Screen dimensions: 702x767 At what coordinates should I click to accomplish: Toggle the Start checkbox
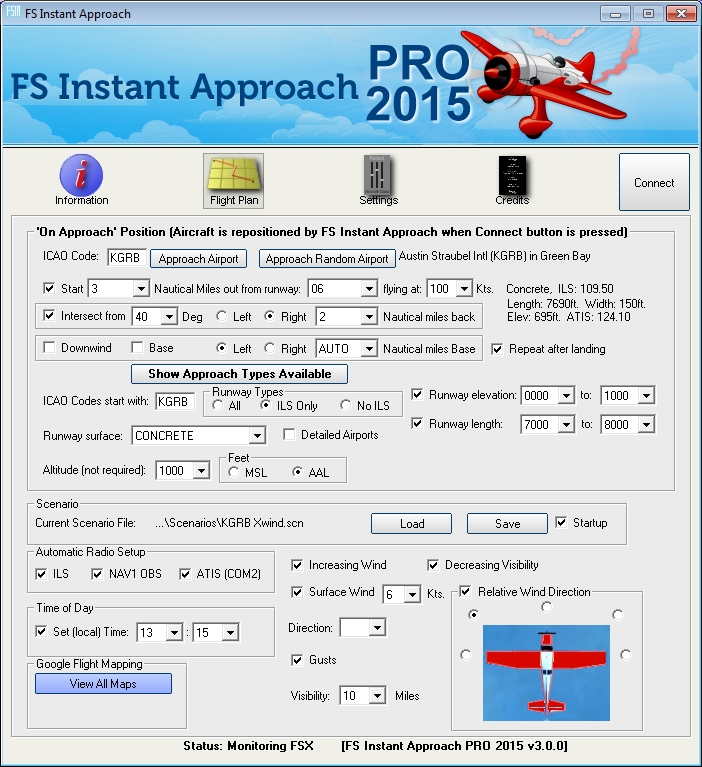(x=49, y=288)
